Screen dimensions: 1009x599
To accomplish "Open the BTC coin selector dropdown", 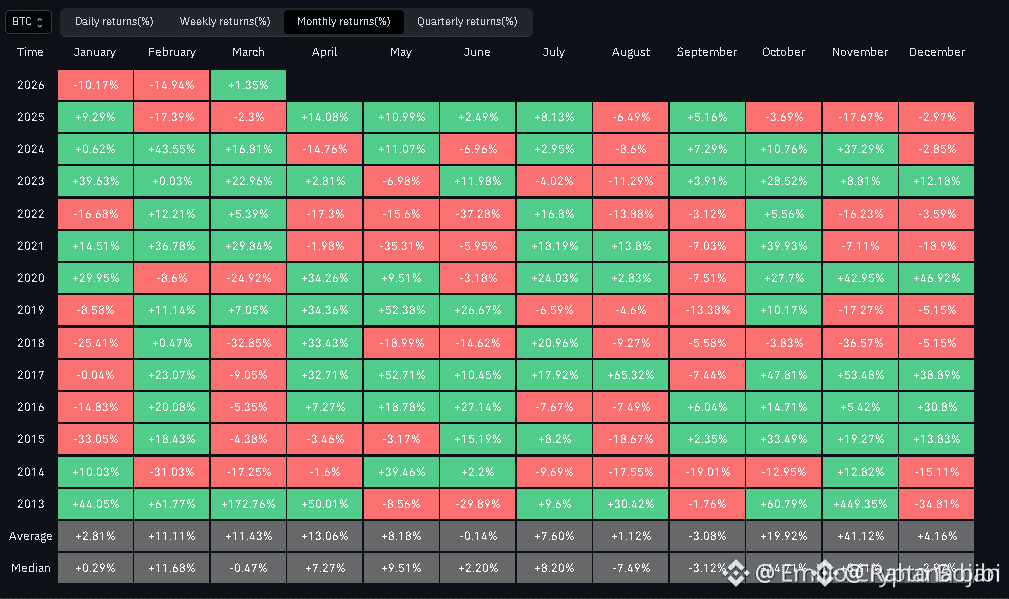I will click(x=28, y=21).
